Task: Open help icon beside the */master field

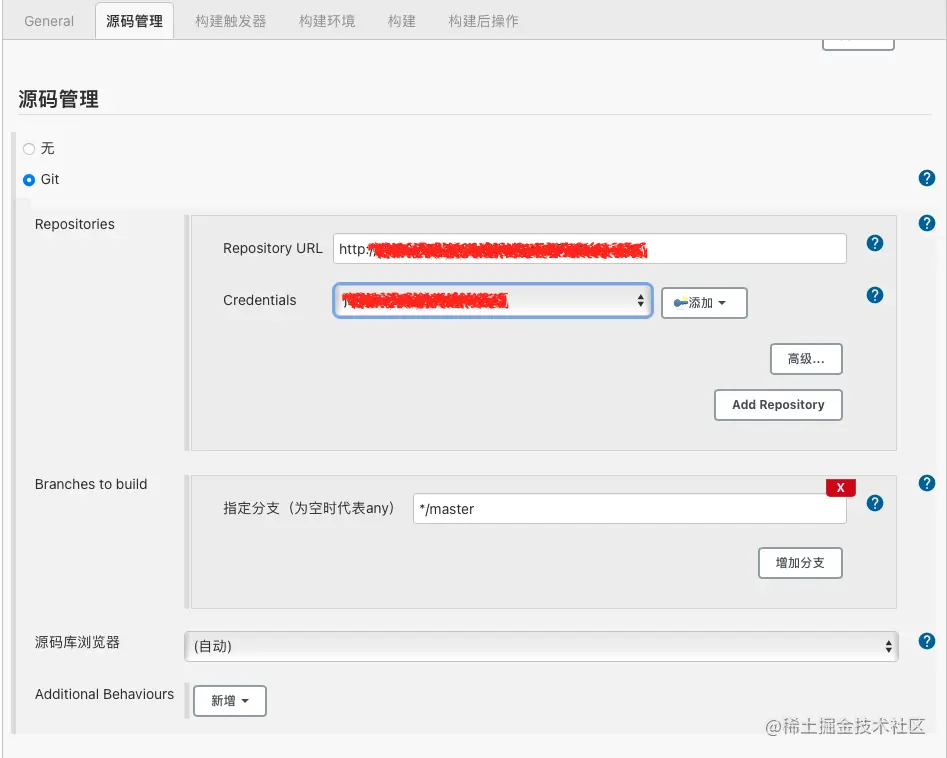Action: 875,503
